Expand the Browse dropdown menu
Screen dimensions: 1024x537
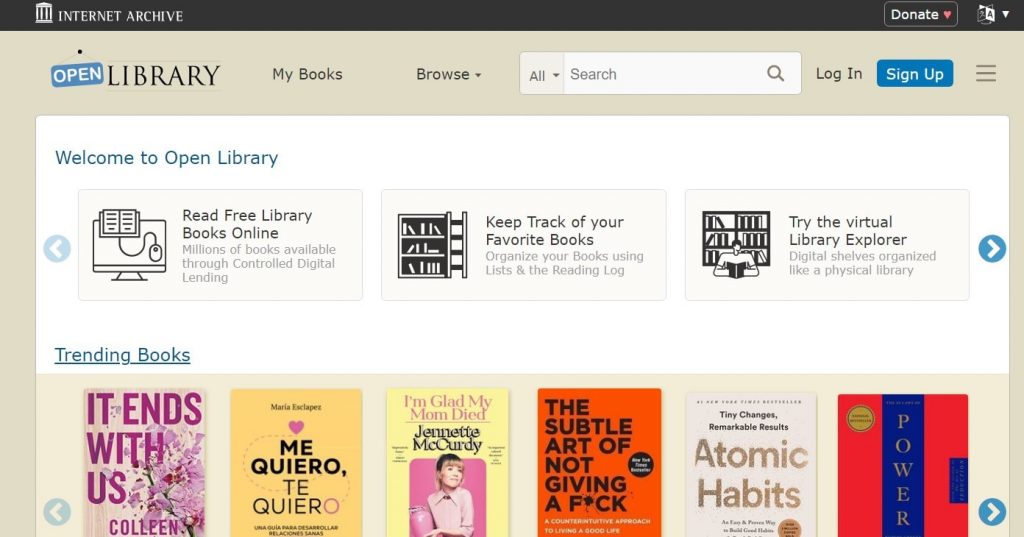coord(449,74)
